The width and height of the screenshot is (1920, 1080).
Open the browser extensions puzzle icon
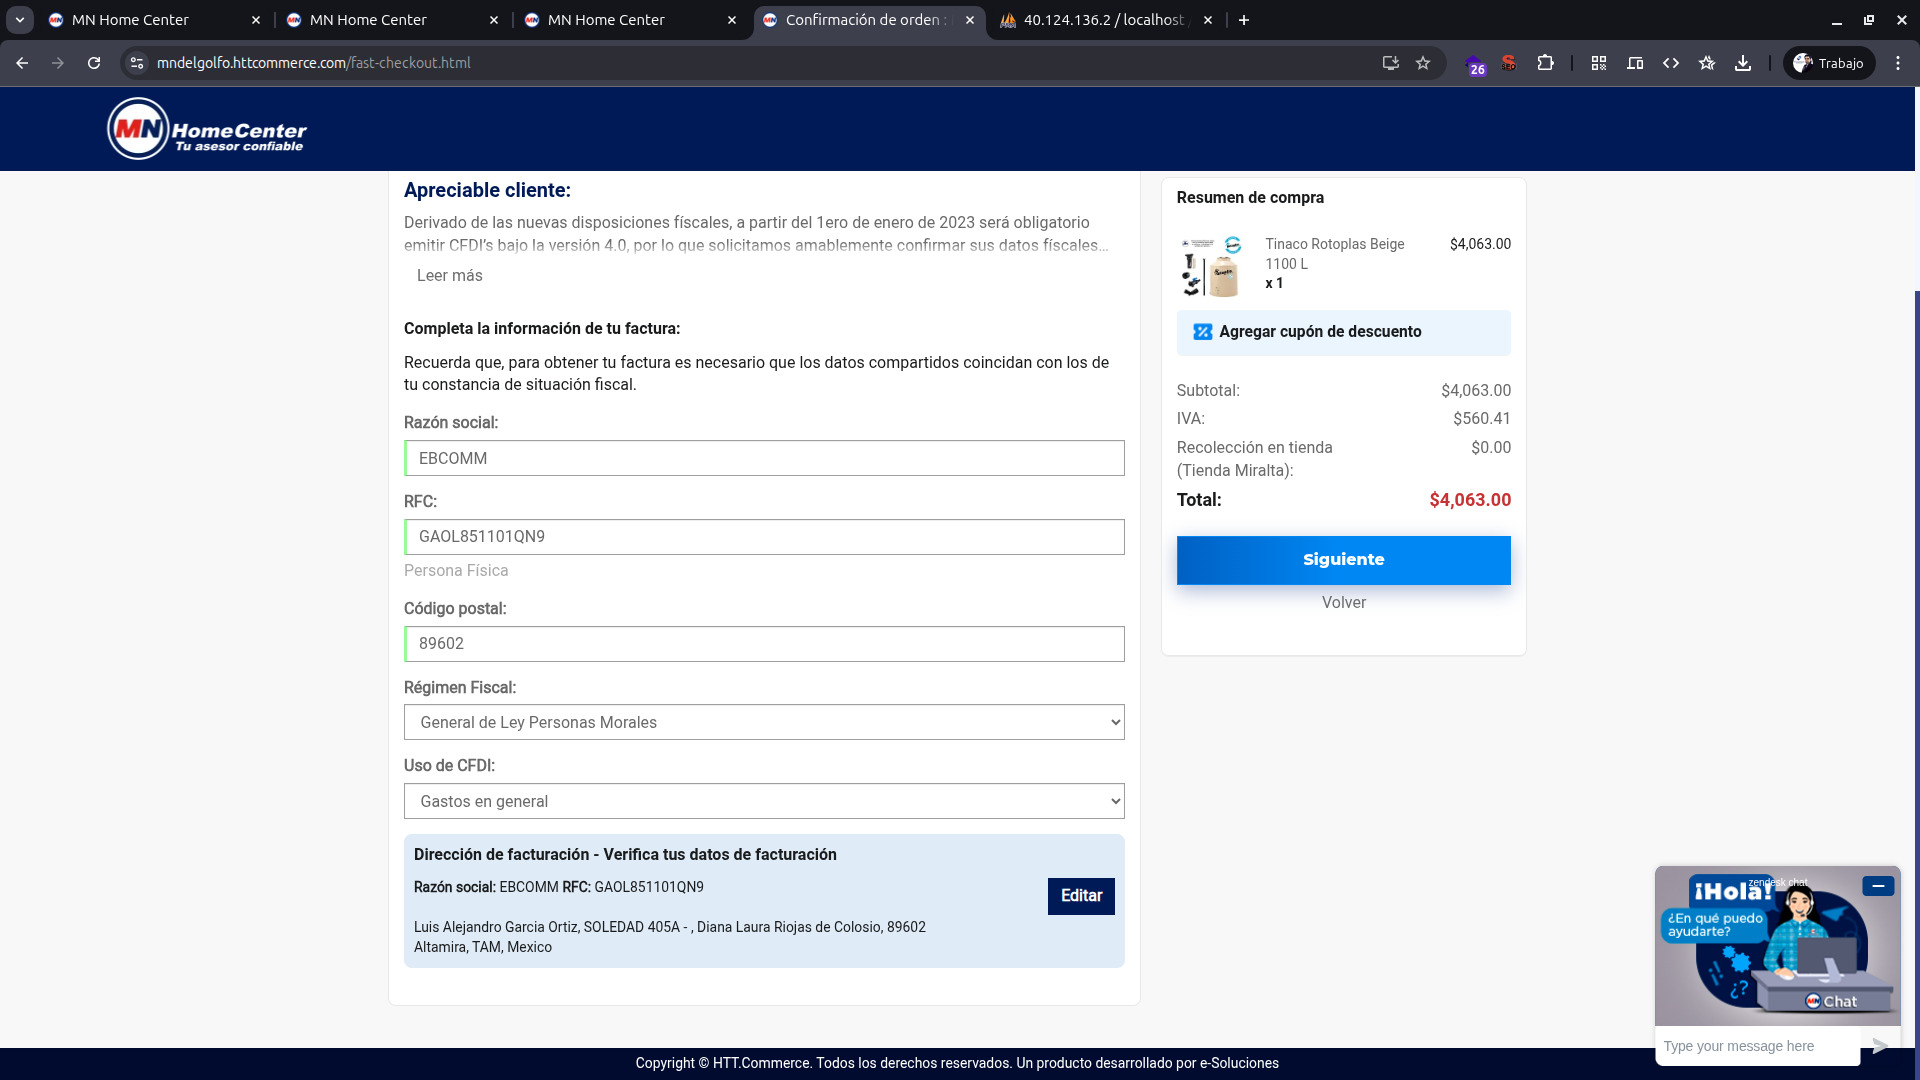click(x=1545, y=63)
